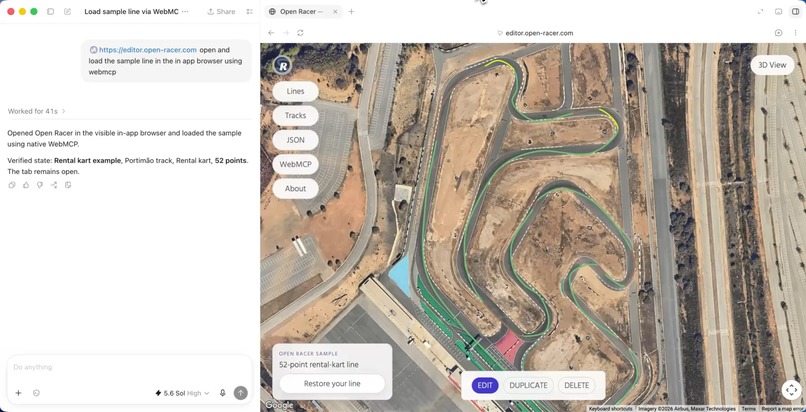The image size is (806, 412).
Task: Click the '52-point rental-kart line' text
Action: (319, 365)
